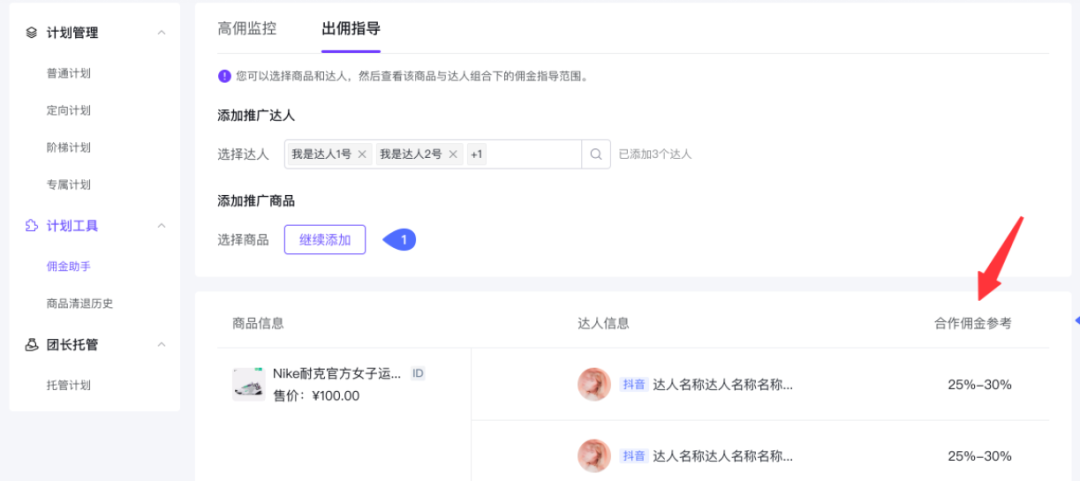Image resolution: width=1080 pixels, height=481 pixels.
Task: Click the search magnifier in 选择达人 field
Action: point(596,154)
